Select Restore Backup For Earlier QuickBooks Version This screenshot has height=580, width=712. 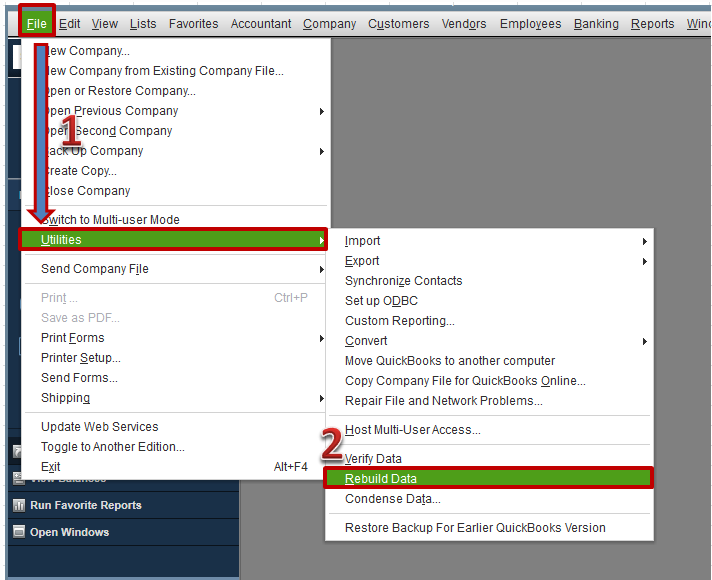click(x=475, y=528)
